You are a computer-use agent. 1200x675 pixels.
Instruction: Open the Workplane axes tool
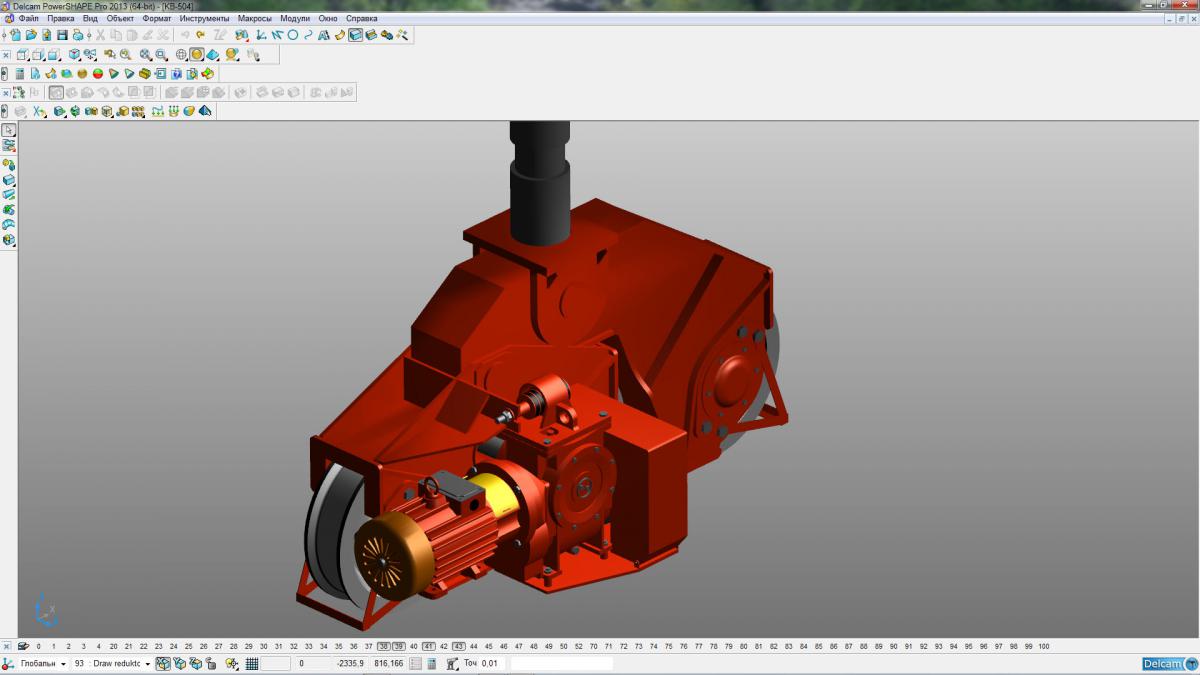[261, 34]
